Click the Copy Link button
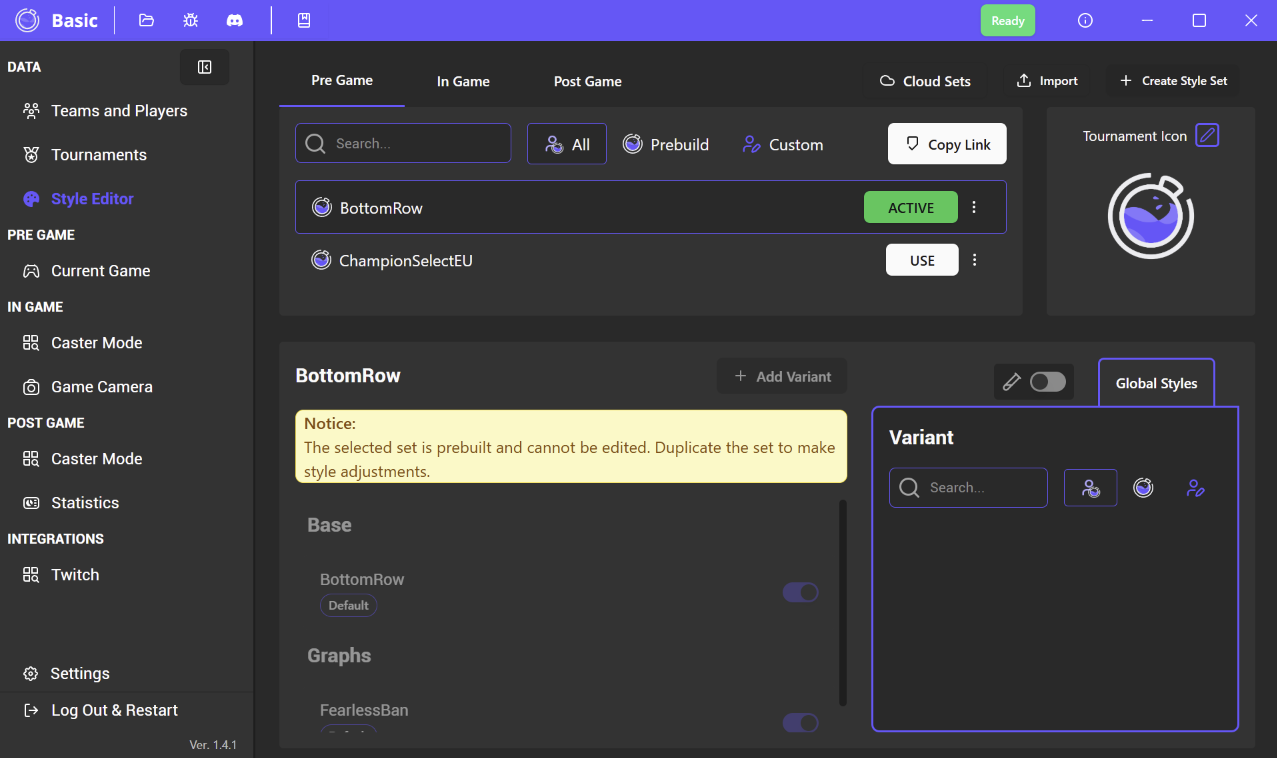Viewport: 1277px width, 758px height. tap(947, 144)
